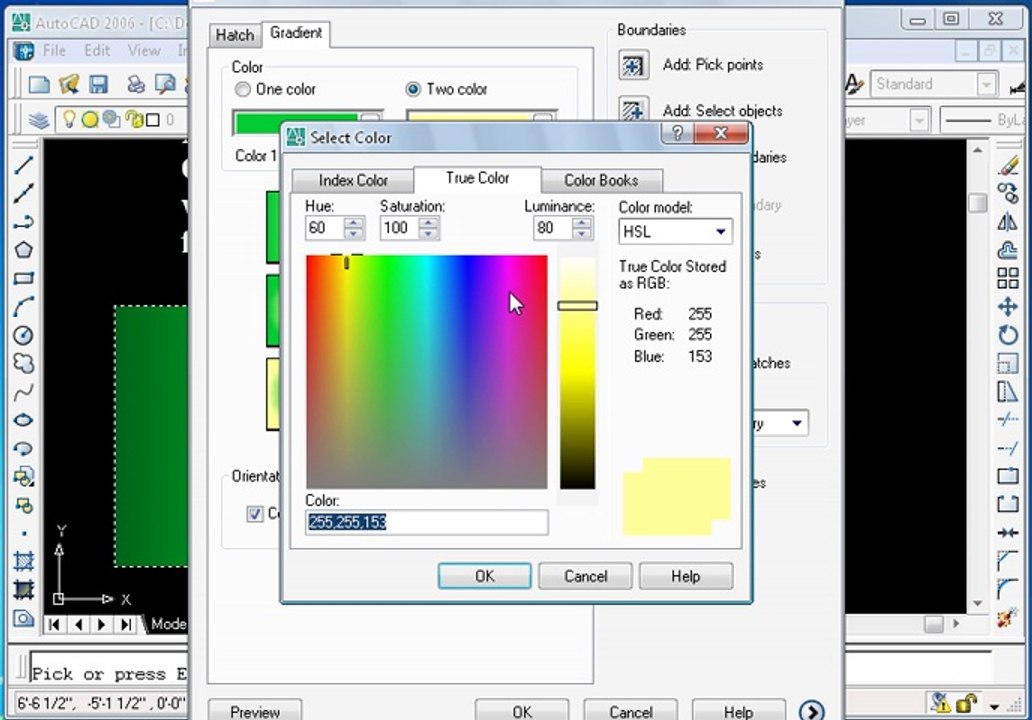Screen dimensions: 1032x720
Task: Select the Ellipse Arc tool
Action: pos(24,449)
